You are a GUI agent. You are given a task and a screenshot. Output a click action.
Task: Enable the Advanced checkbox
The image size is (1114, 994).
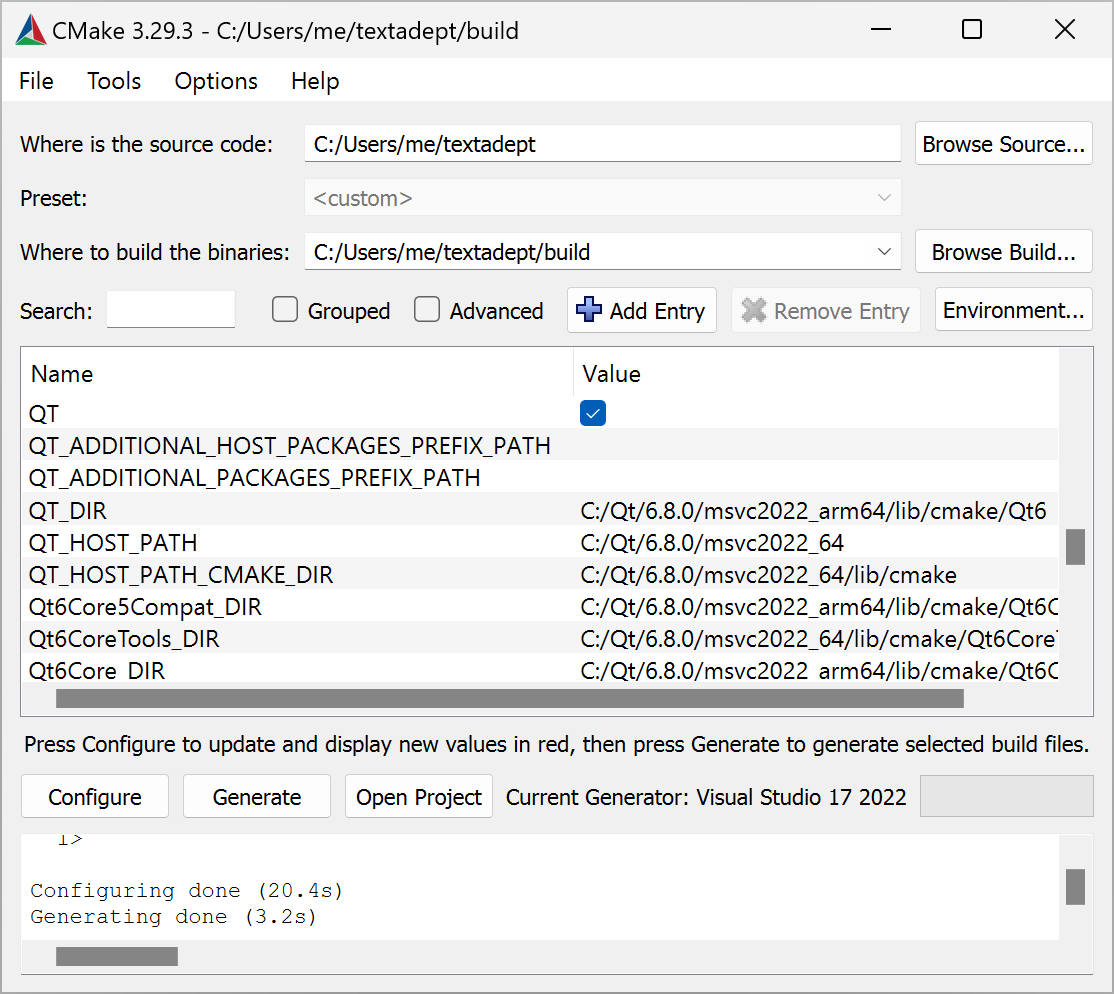[x=427, y=310]
